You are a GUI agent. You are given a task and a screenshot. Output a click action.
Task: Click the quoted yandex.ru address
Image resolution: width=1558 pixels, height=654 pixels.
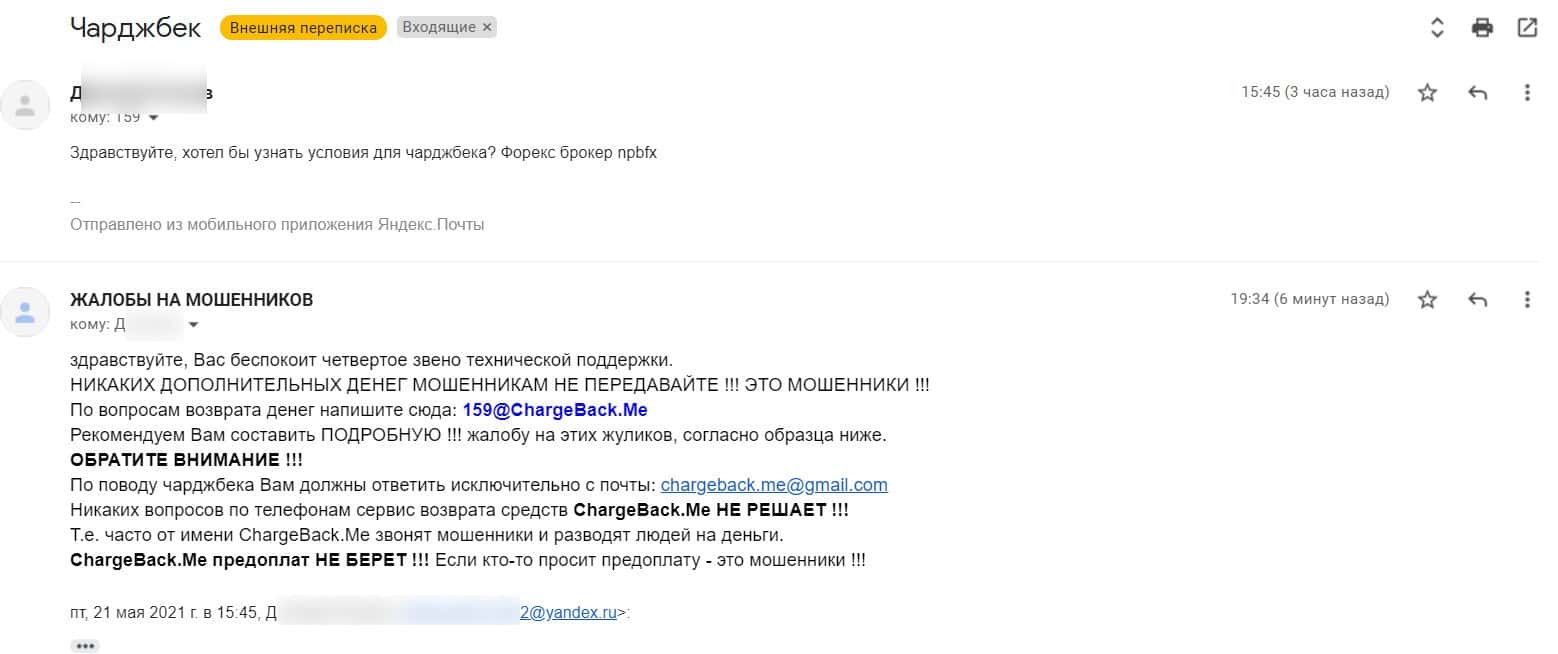coord(568,613)
